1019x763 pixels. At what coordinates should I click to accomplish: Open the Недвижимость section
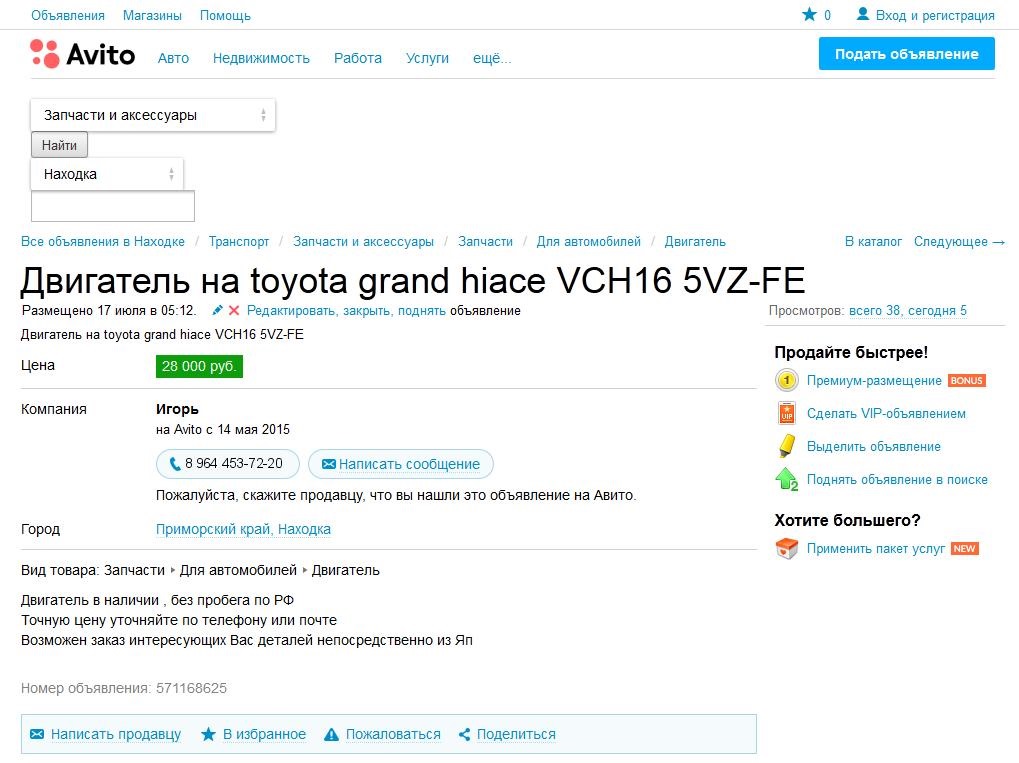tap(261, 58)
